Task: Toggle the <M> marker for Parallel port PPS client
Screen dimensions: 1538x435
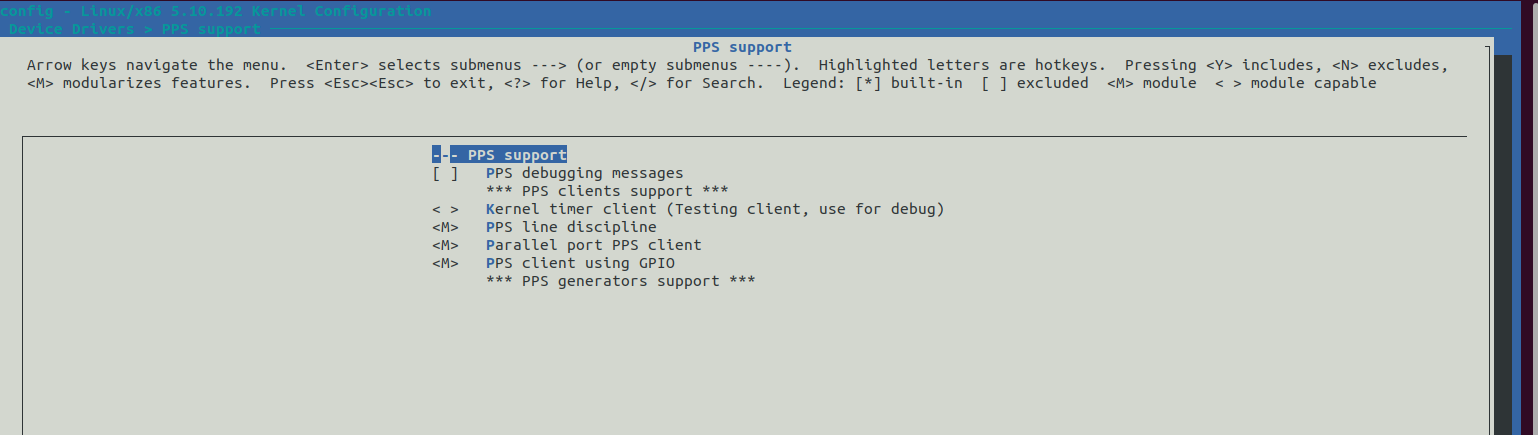Action: (445, 245)
